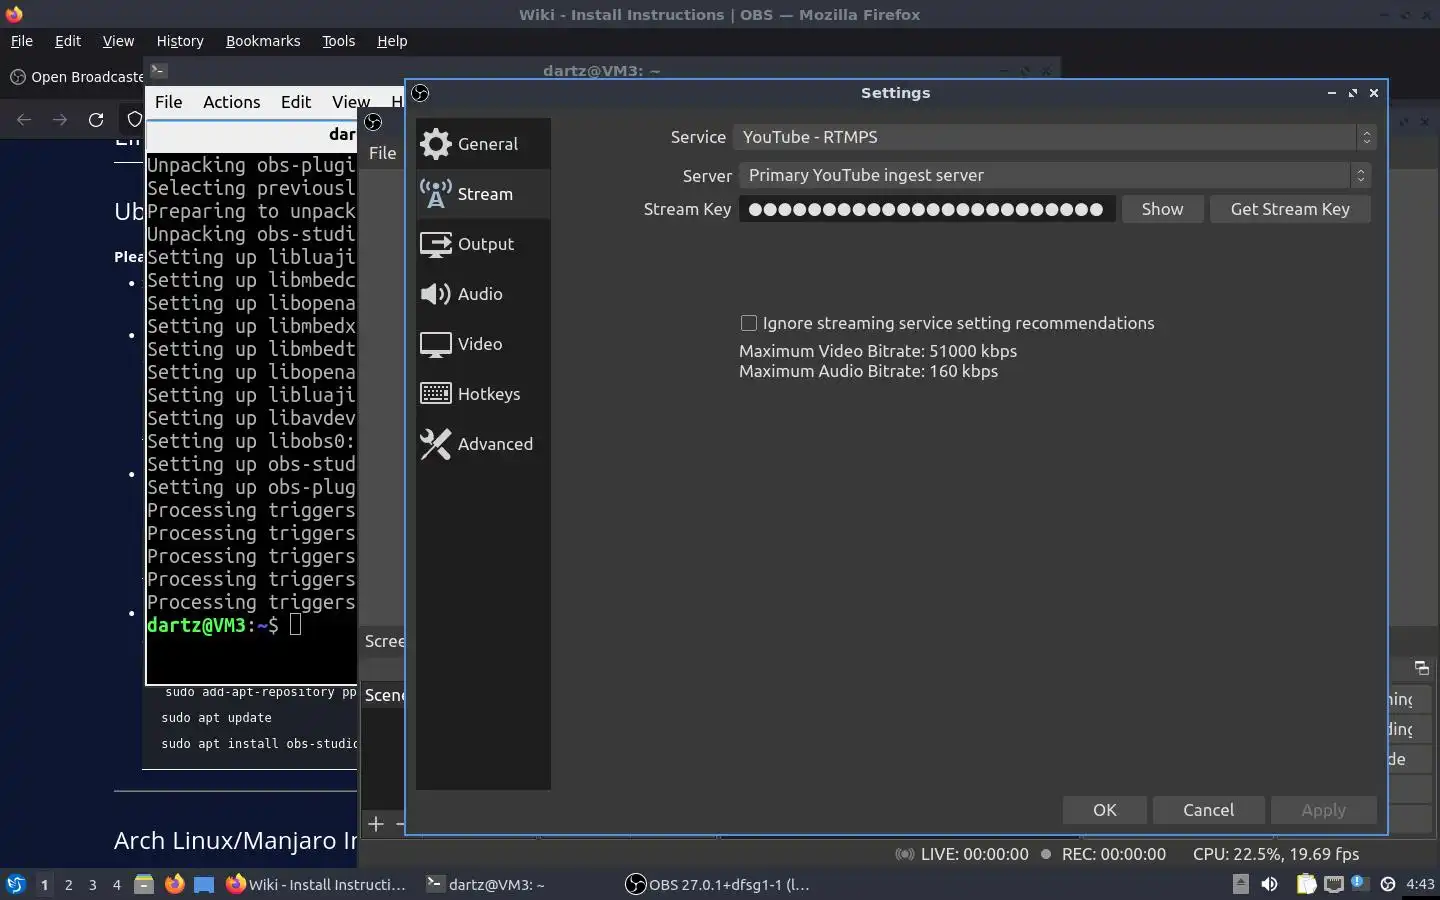
Task: Open OBS main window File menu
Action: [382, 153]
